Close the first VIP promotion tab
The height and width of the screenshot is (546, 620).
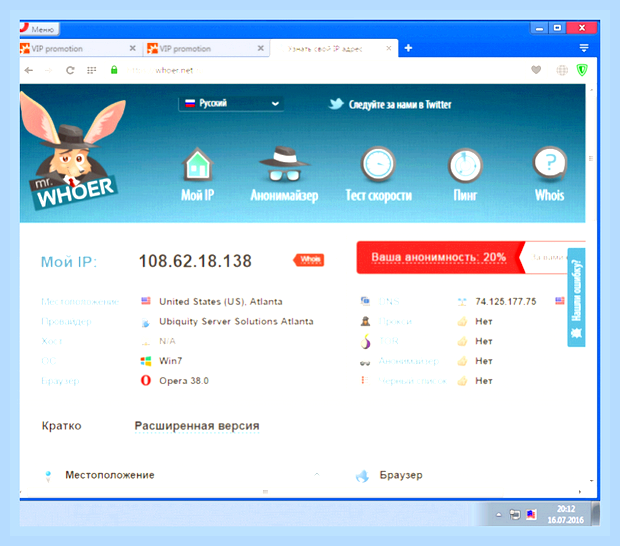click(132, 48)
